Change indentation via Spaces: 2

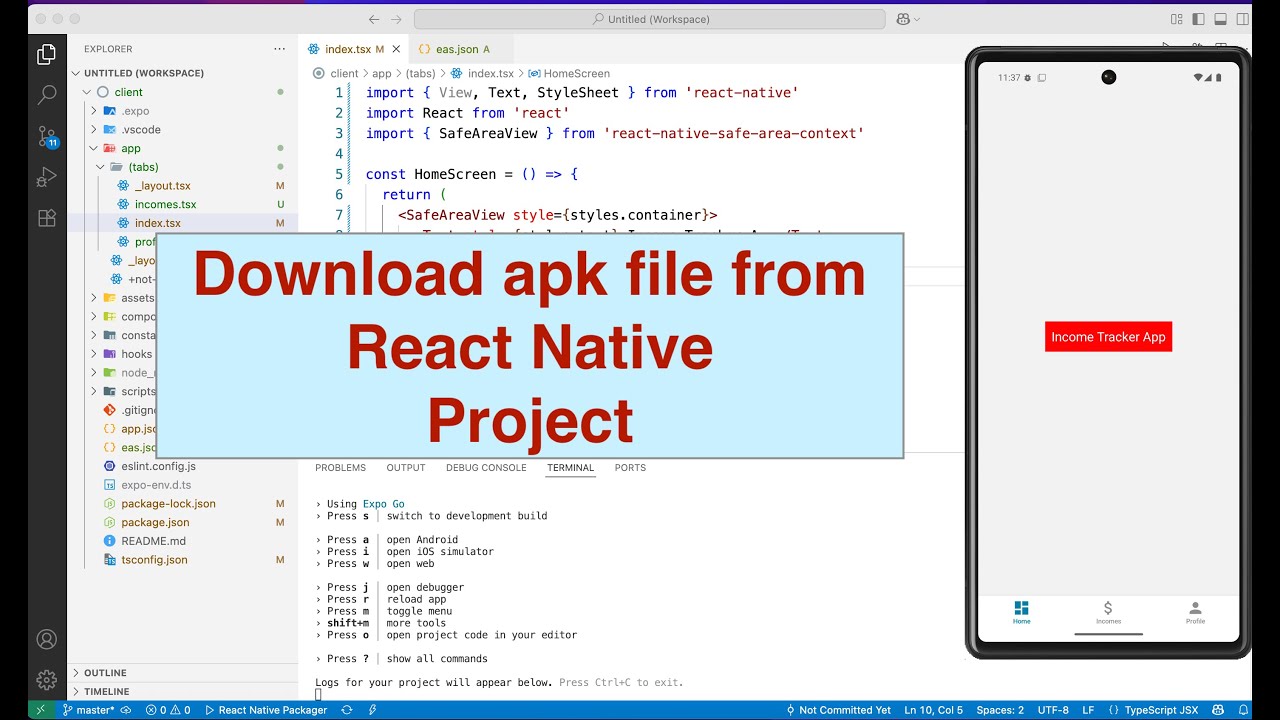pyautogui.click(x=1000, y=710)
